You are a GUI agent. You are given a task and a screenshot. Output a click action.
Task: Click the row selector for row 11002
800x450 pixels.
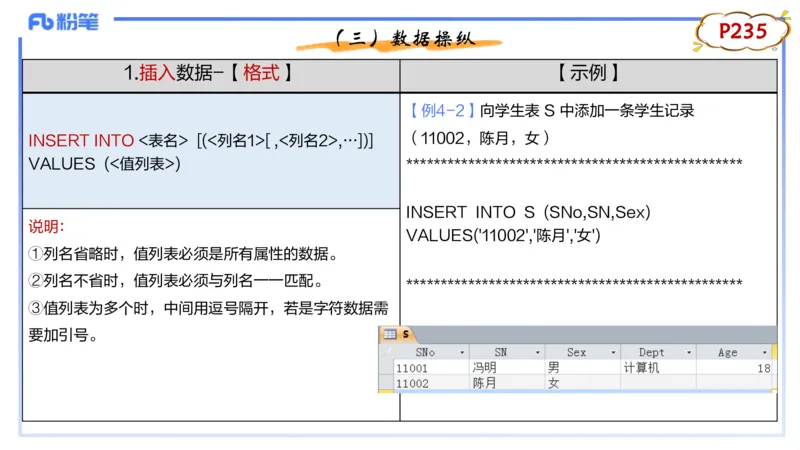(x=386, y=383)
